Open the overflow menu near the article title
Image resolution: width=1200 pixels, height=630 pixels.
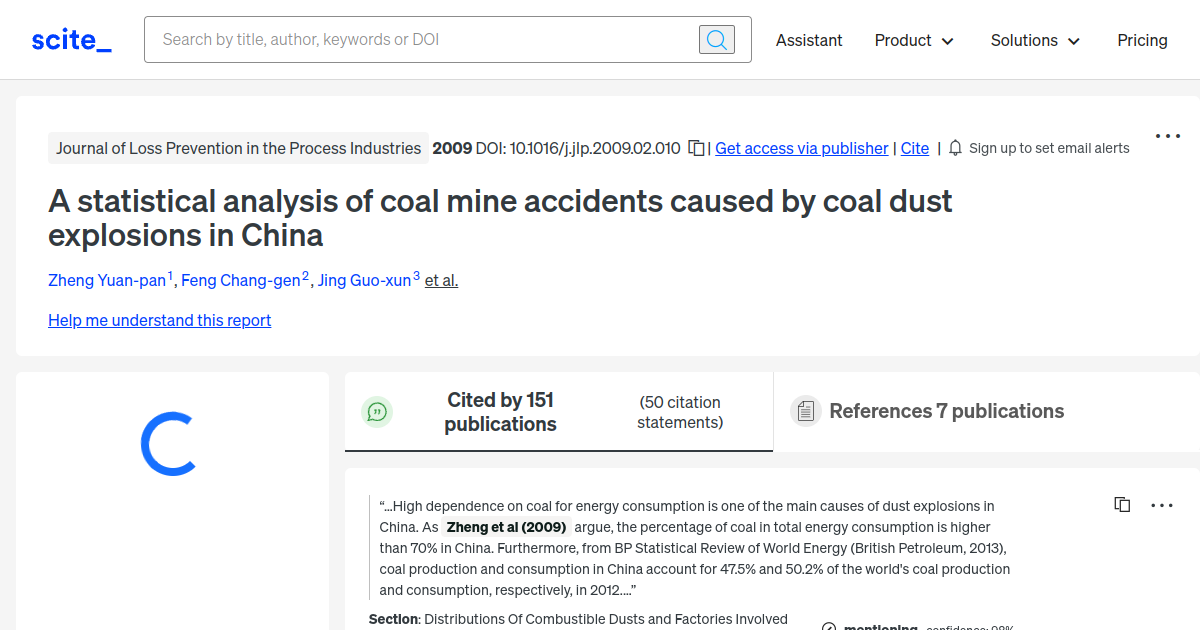coord(1168,135)
